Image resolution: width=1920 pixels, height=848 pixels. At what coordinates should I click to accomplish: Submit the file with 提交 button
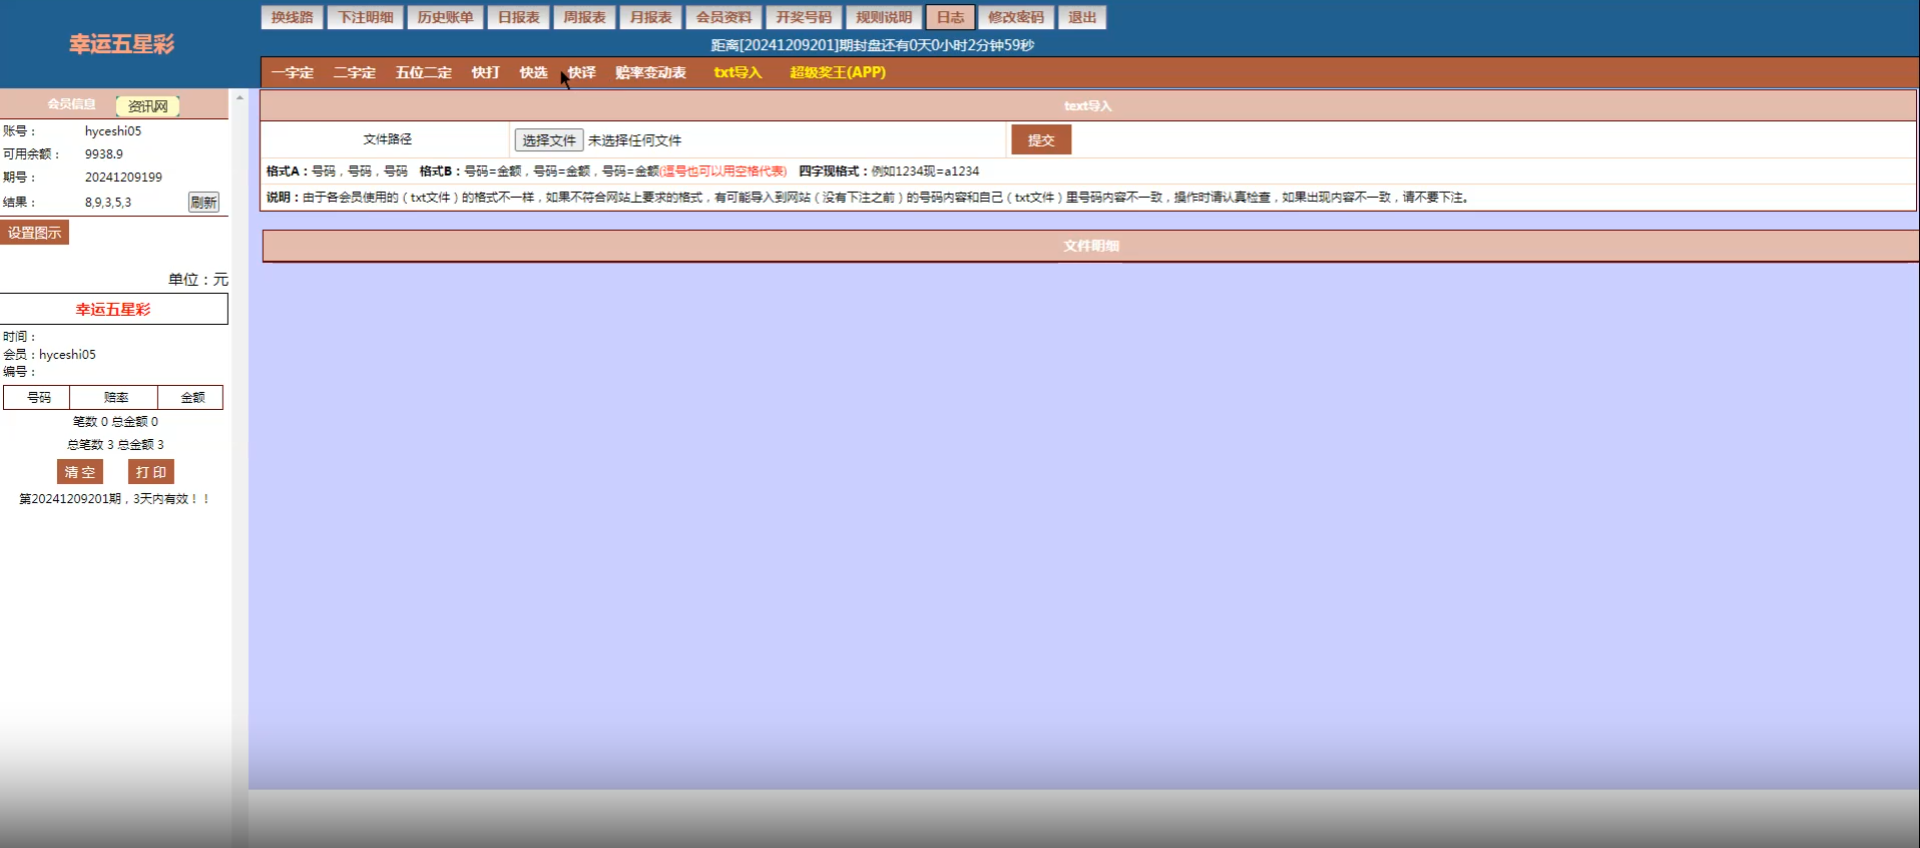click(x=1041, y=140)
